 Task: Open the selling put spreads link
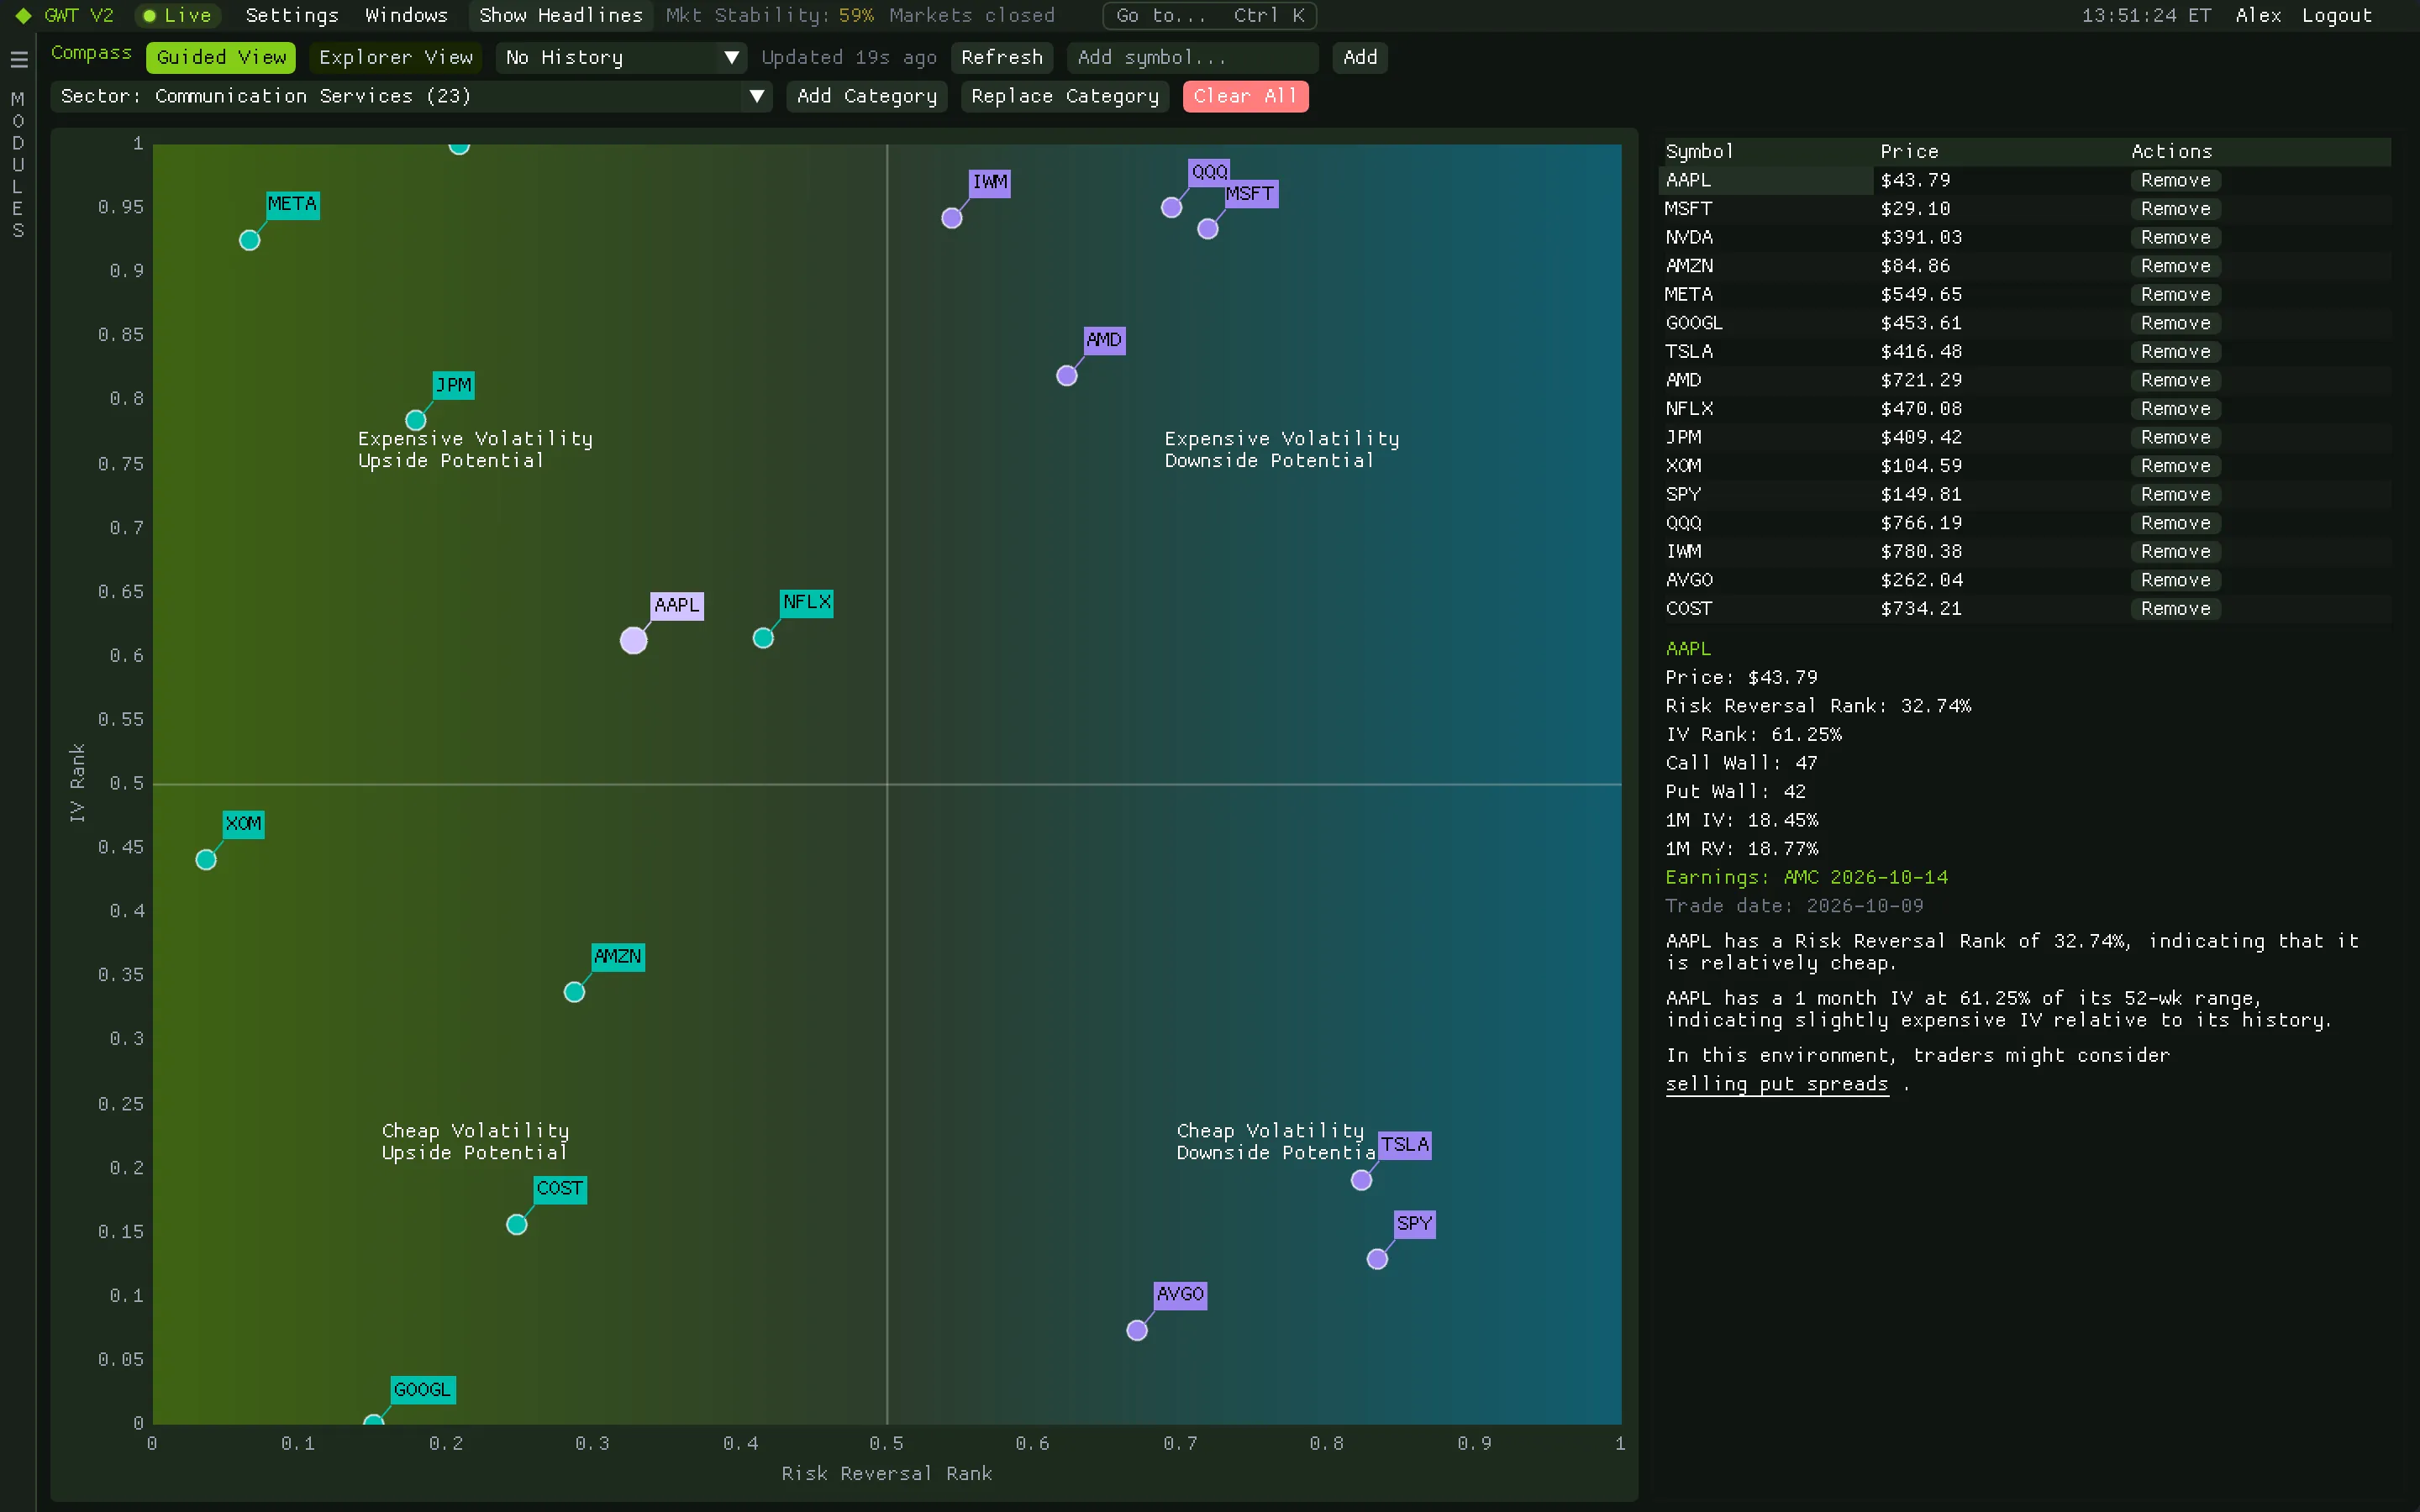(x=1777, y=1085)
